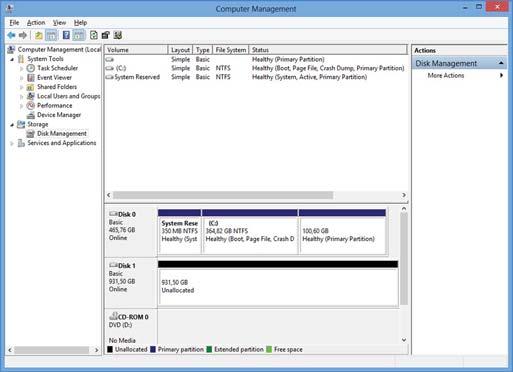Sort by the File System column header
The height and width of the screenshot is (372, 513).
[231, 50]
